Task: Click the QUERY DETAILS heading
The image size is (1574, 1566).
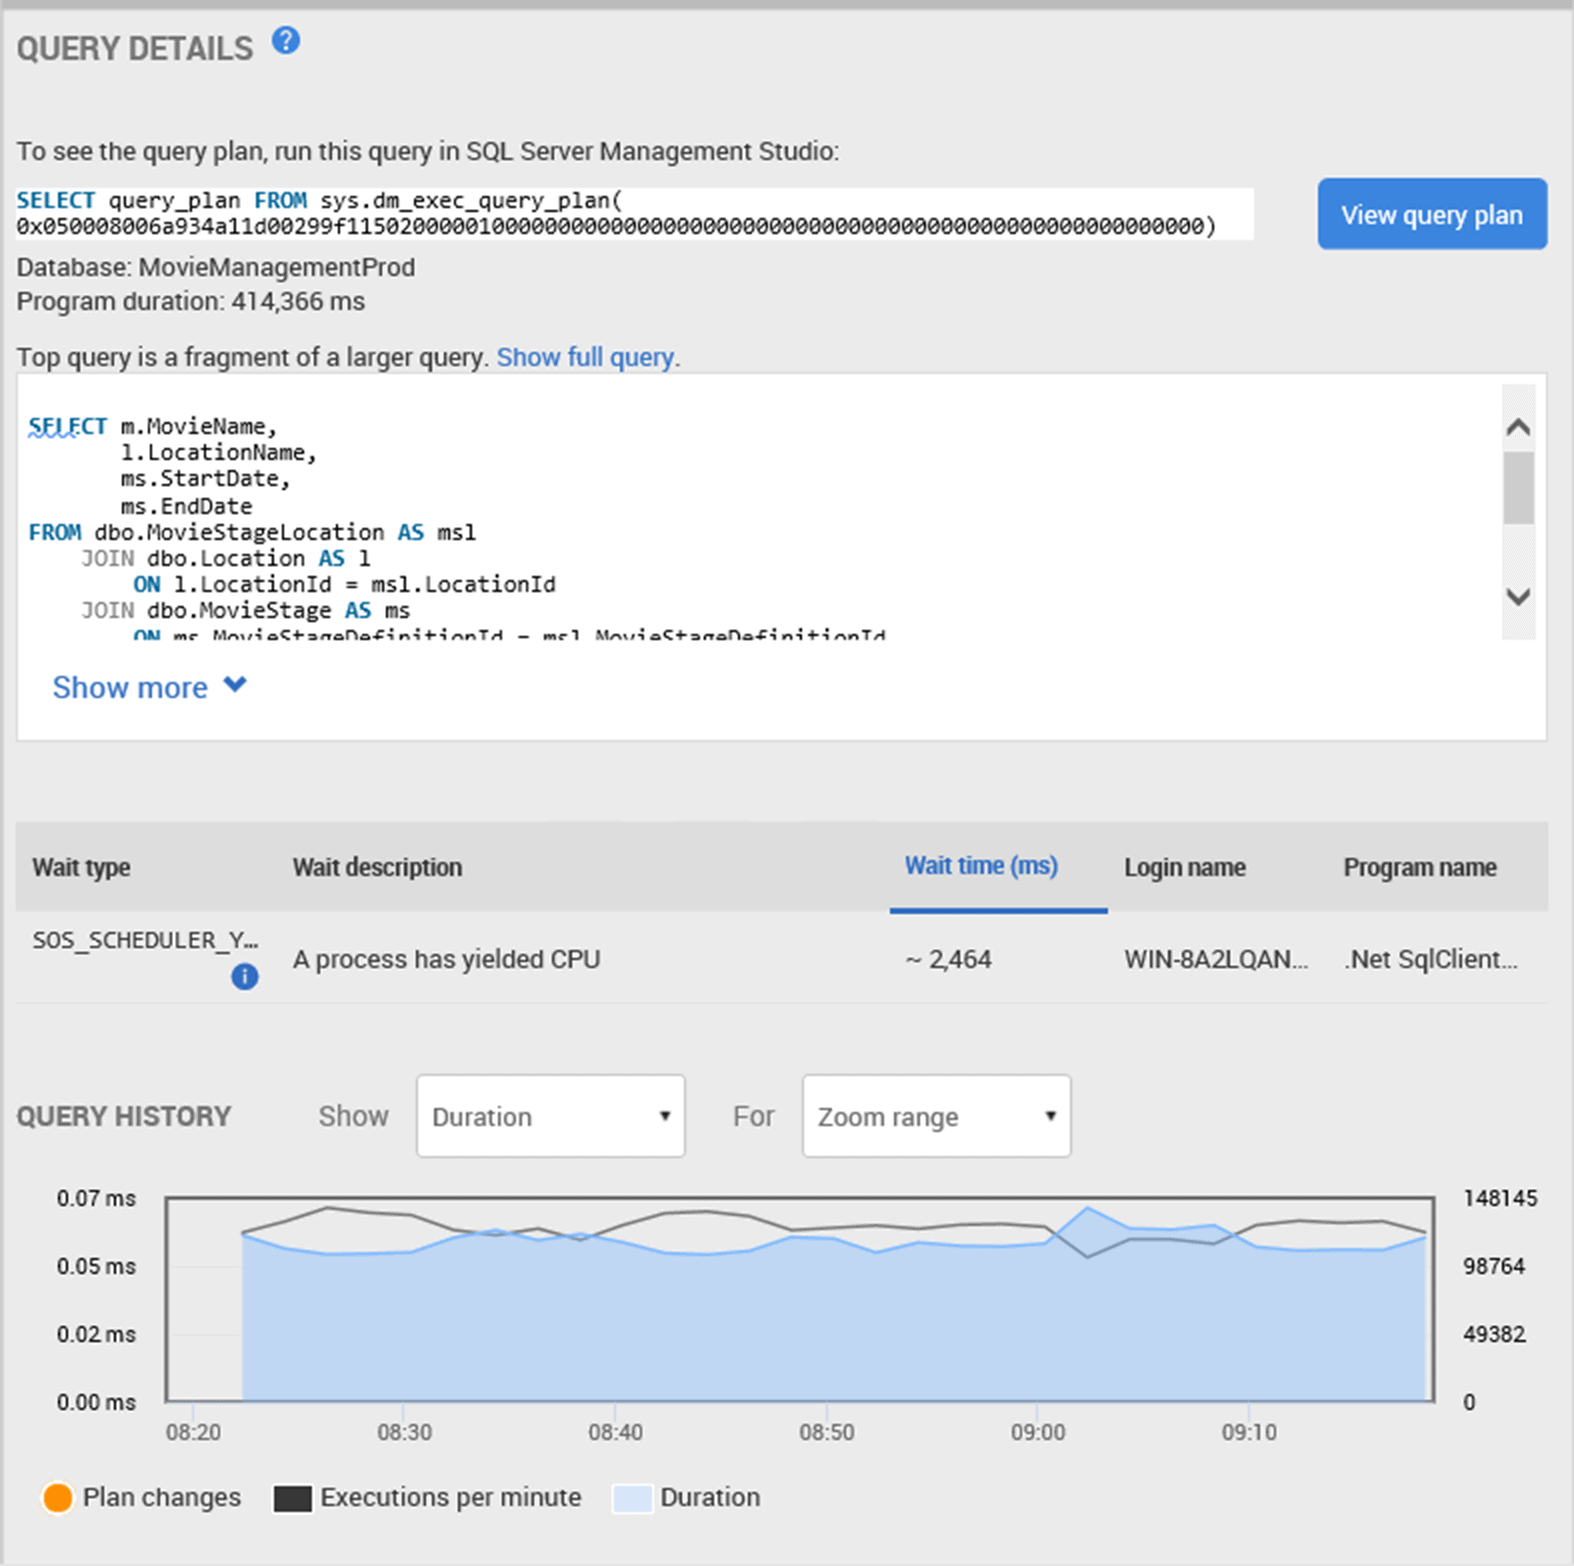Action: [x=135, y=48]
